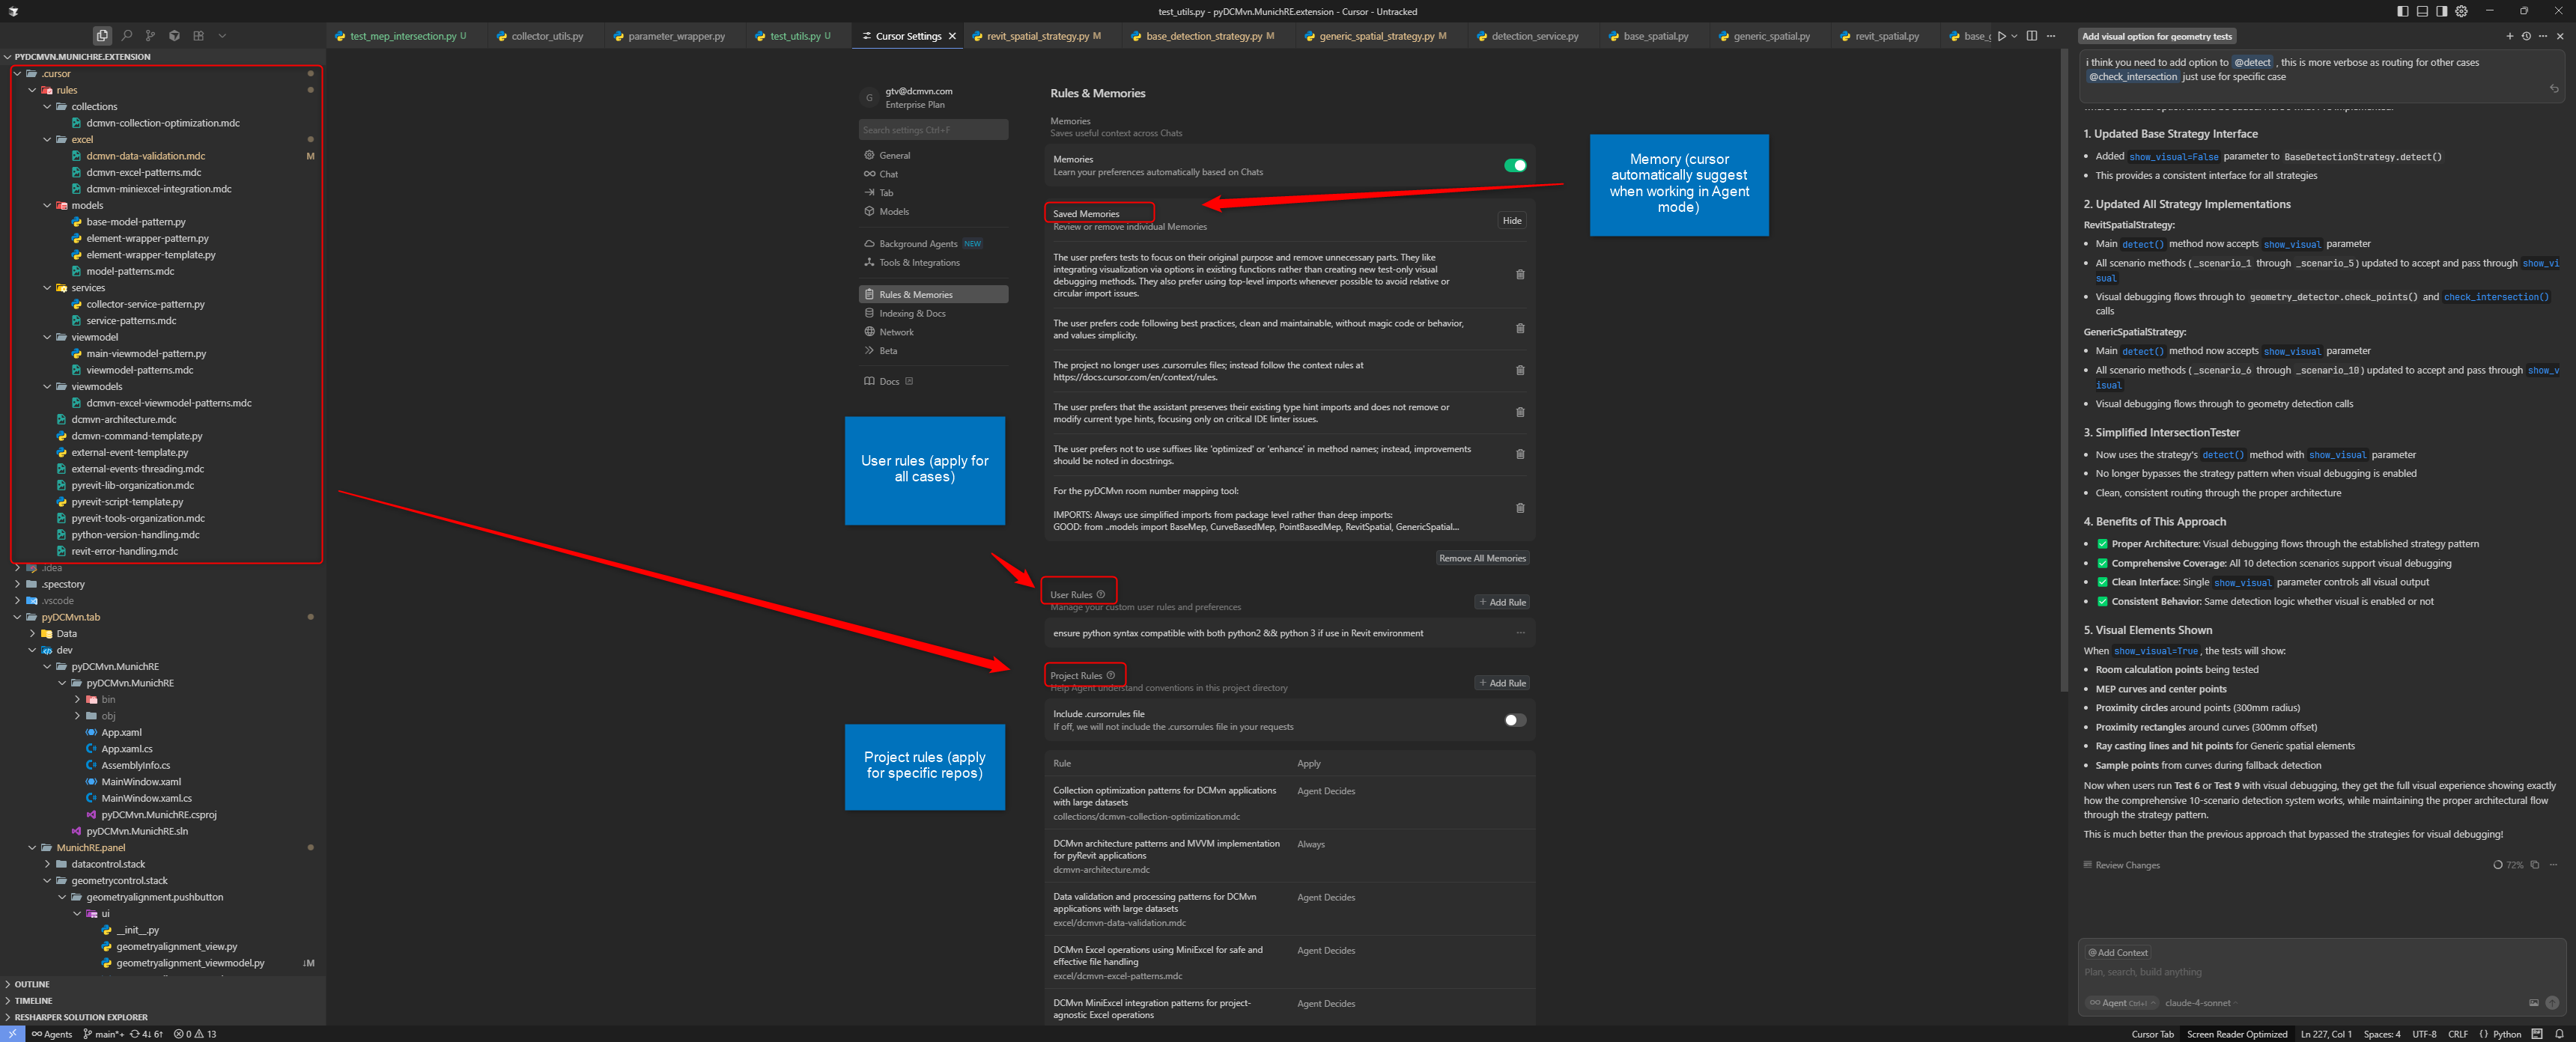Start a new chat with plus icon
Viewport: 2576px width, 1042px height.
[x=2509, y=36]
